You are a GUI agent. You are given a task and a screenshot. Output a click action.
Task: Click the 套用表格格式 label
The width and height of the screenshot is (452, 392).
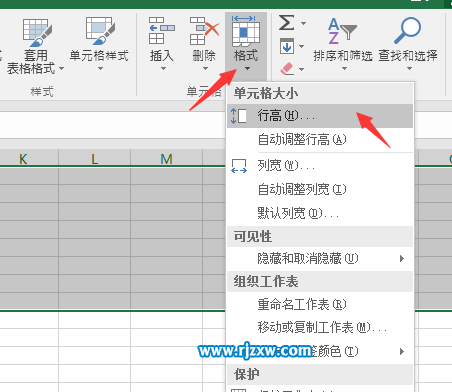(x=31, y=62)
